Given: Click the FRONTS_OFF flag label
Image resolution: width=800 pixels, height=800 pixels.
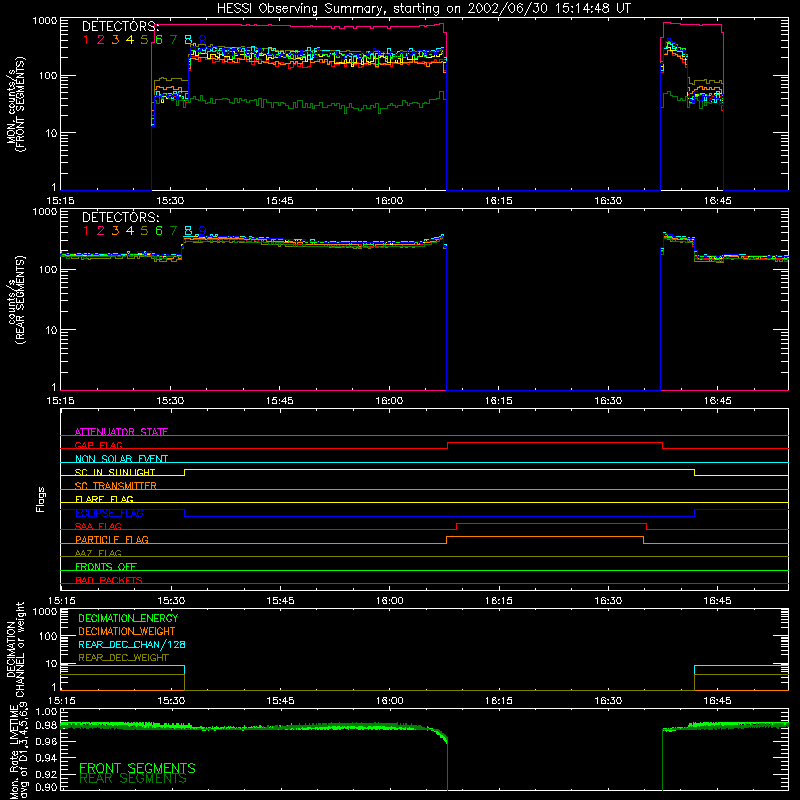Looking at the screenshot, I should (106, 566).
